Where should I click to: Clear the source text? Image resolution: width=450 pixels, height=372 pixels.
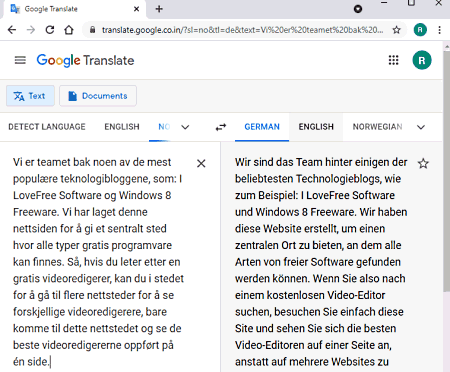(x=201, y=163)
